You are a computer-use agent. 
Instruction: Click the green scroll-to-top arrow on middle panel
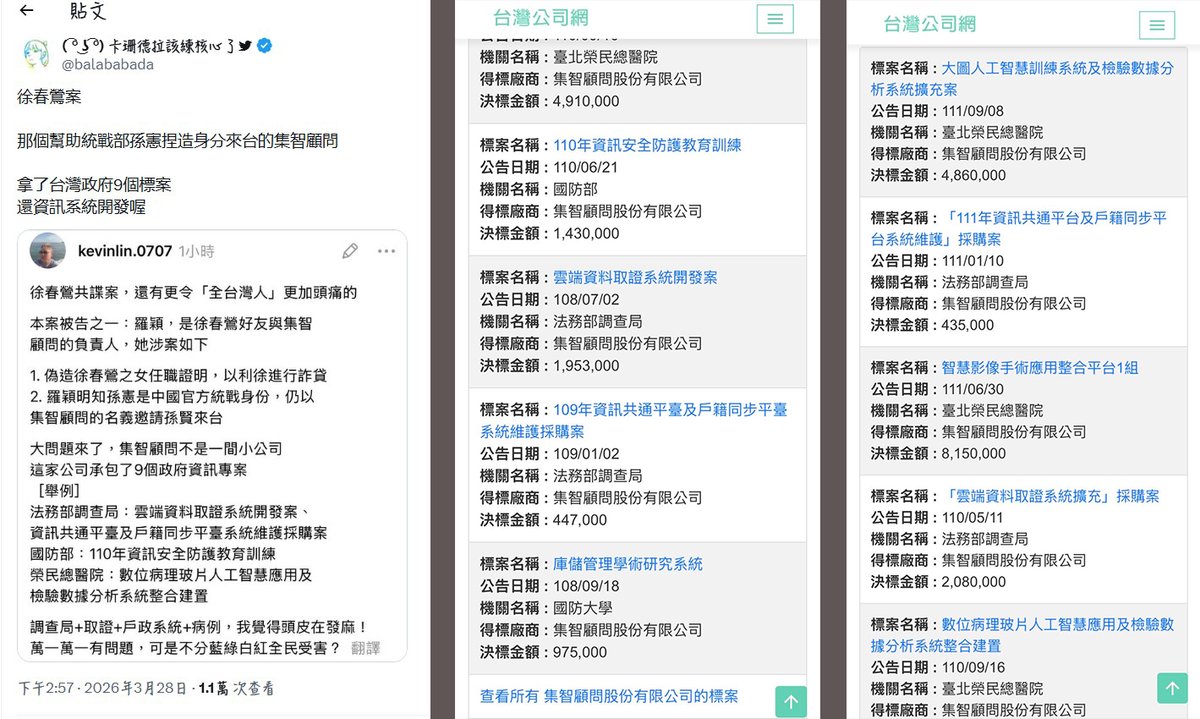point(789,701)
